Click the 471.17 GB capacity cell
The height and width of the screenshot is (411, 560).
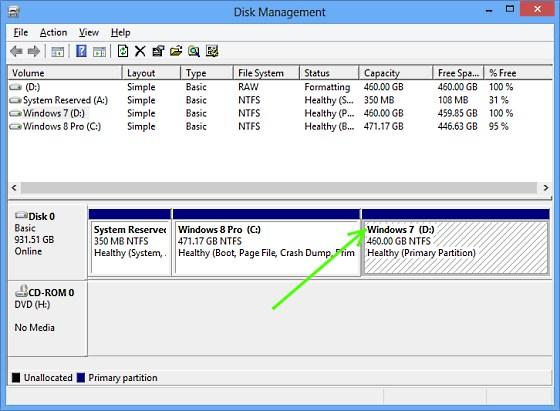pos(384,126)
